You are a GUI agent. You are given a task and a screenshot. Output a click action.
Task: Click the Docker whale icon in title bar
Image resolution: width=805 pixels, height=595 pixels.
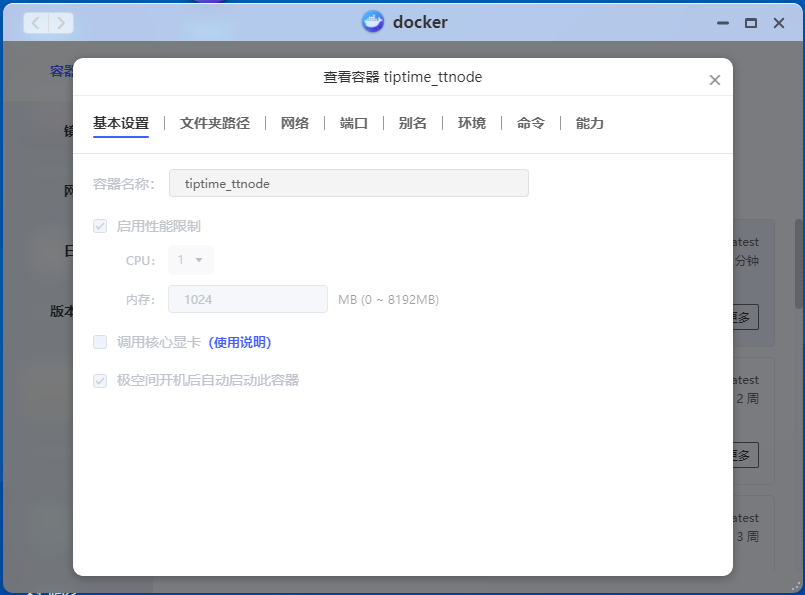coord(372,22)
